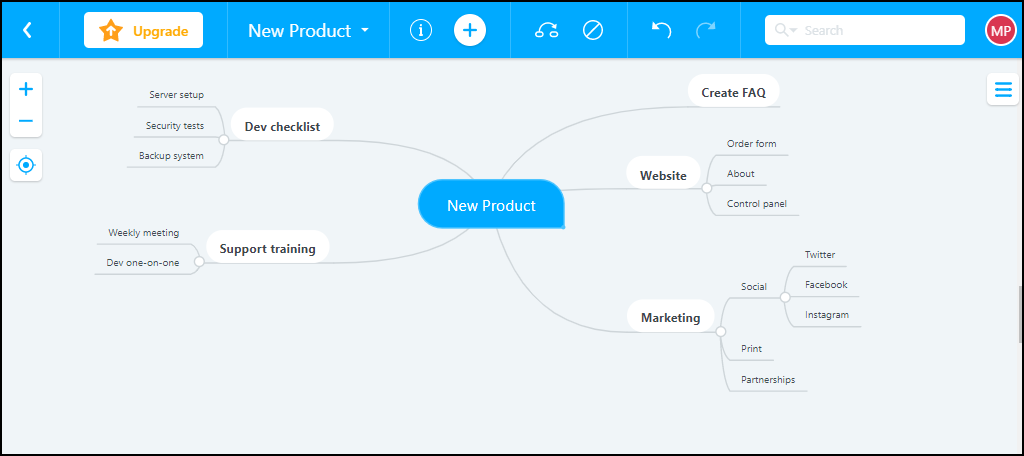Select the Print subtopic
1024x456 pixels.
click(752, 348)
